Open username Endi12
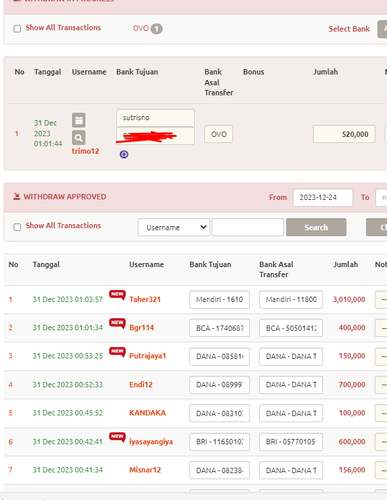 pos(141,385)
